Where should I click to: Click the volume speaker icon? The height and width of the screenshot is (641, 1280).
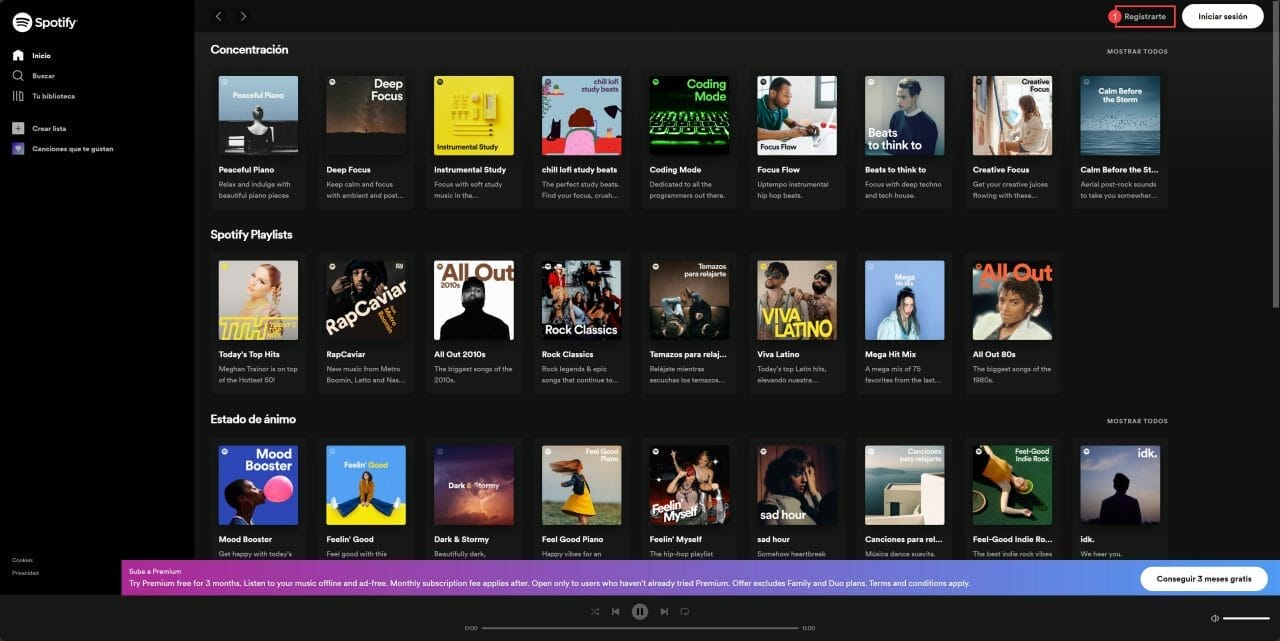1214,618
